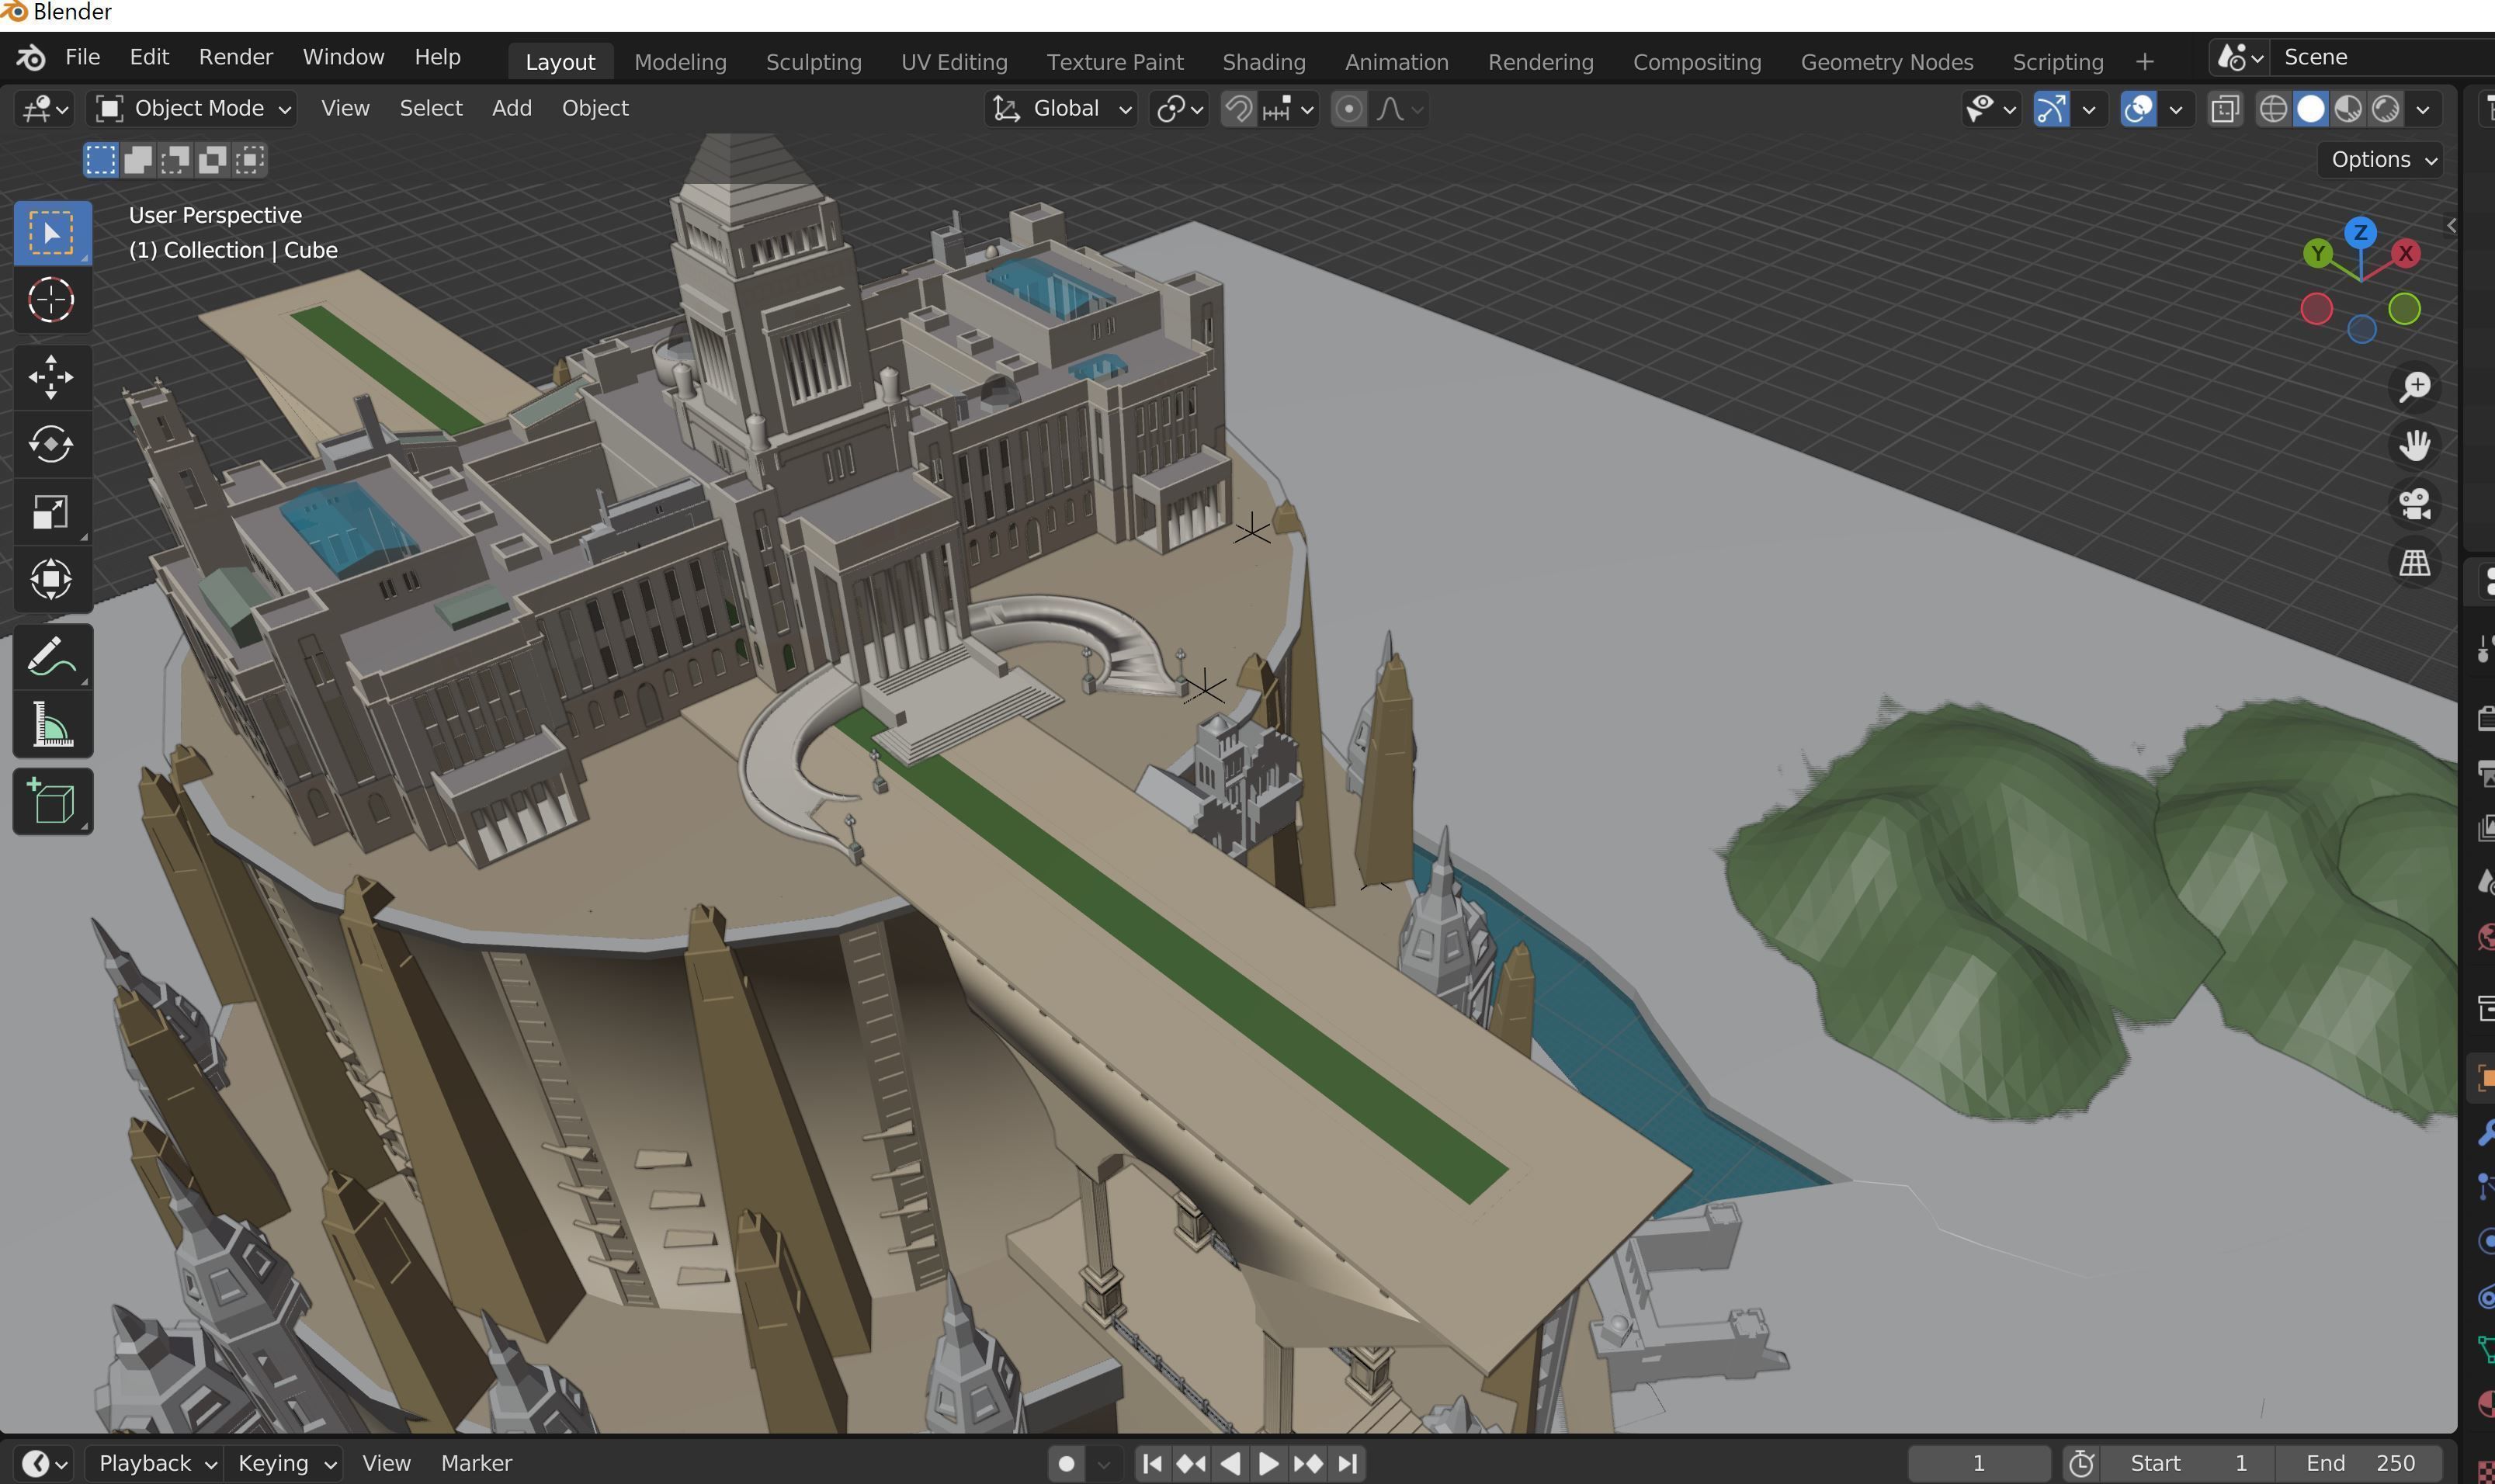The width and height of the screenshot is (2495, 1484).
Task: Switch to Modeling workspace tab
Action: (680, 62)
